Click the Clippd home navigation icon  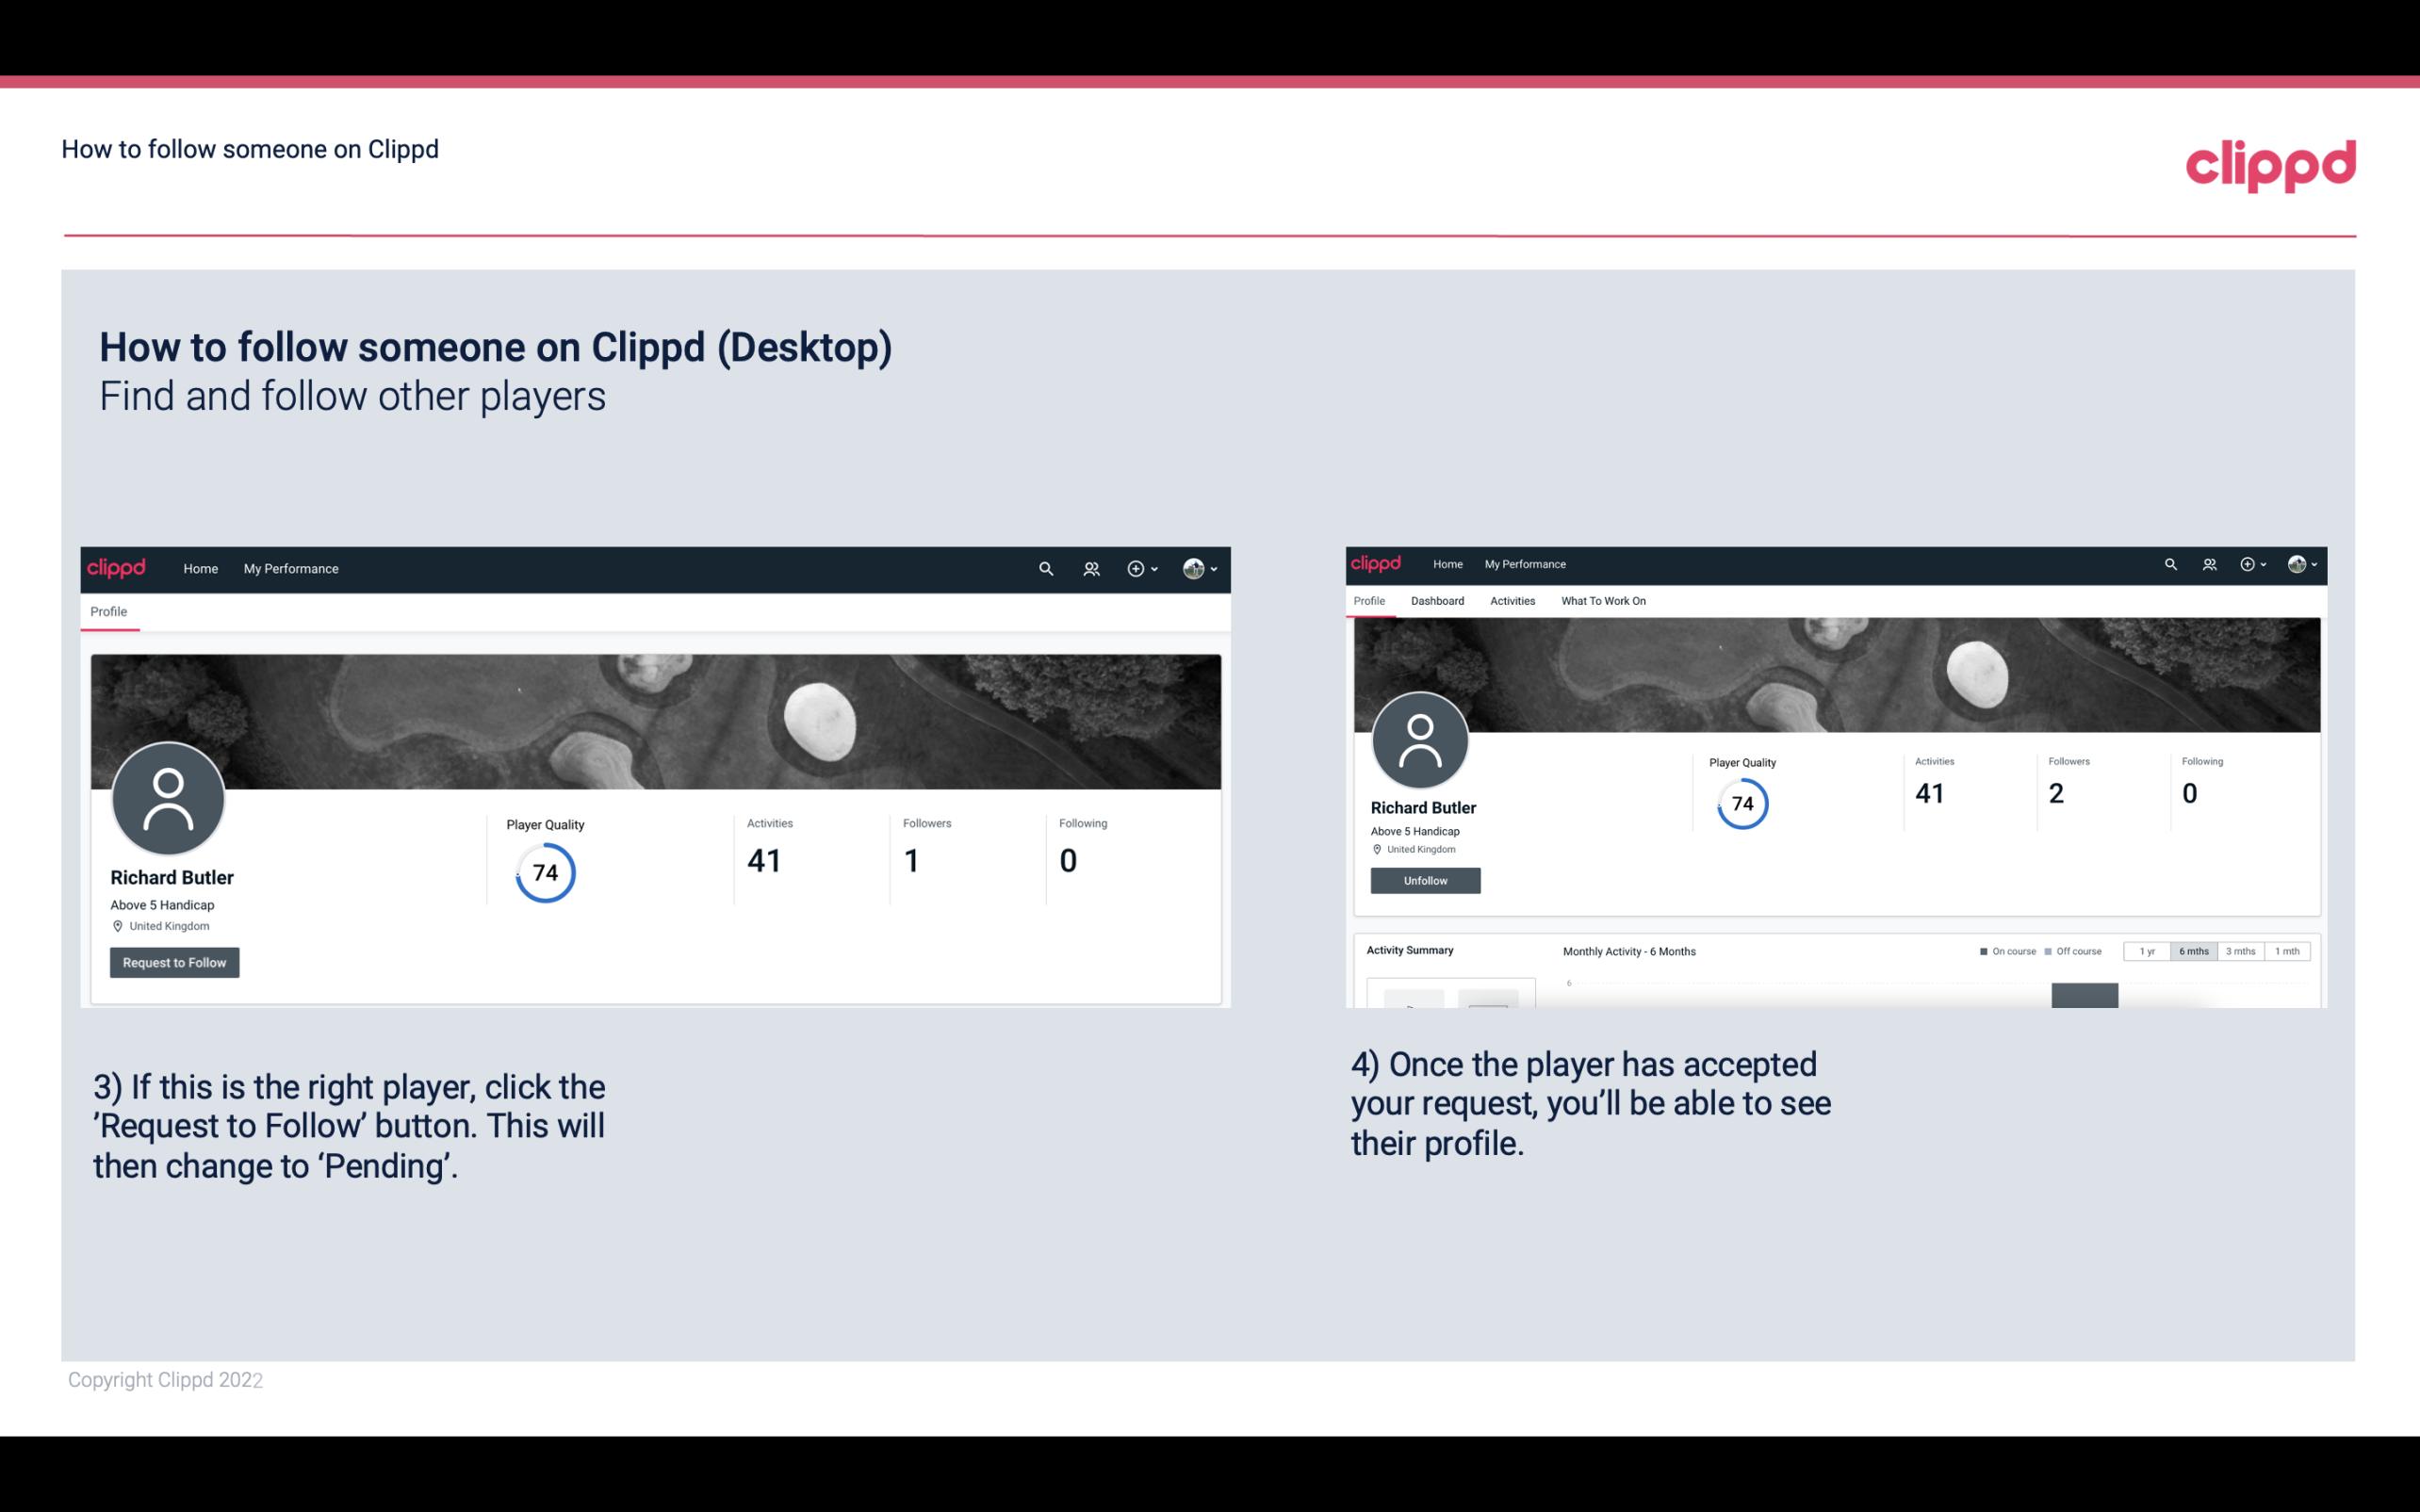click(119, 566)
